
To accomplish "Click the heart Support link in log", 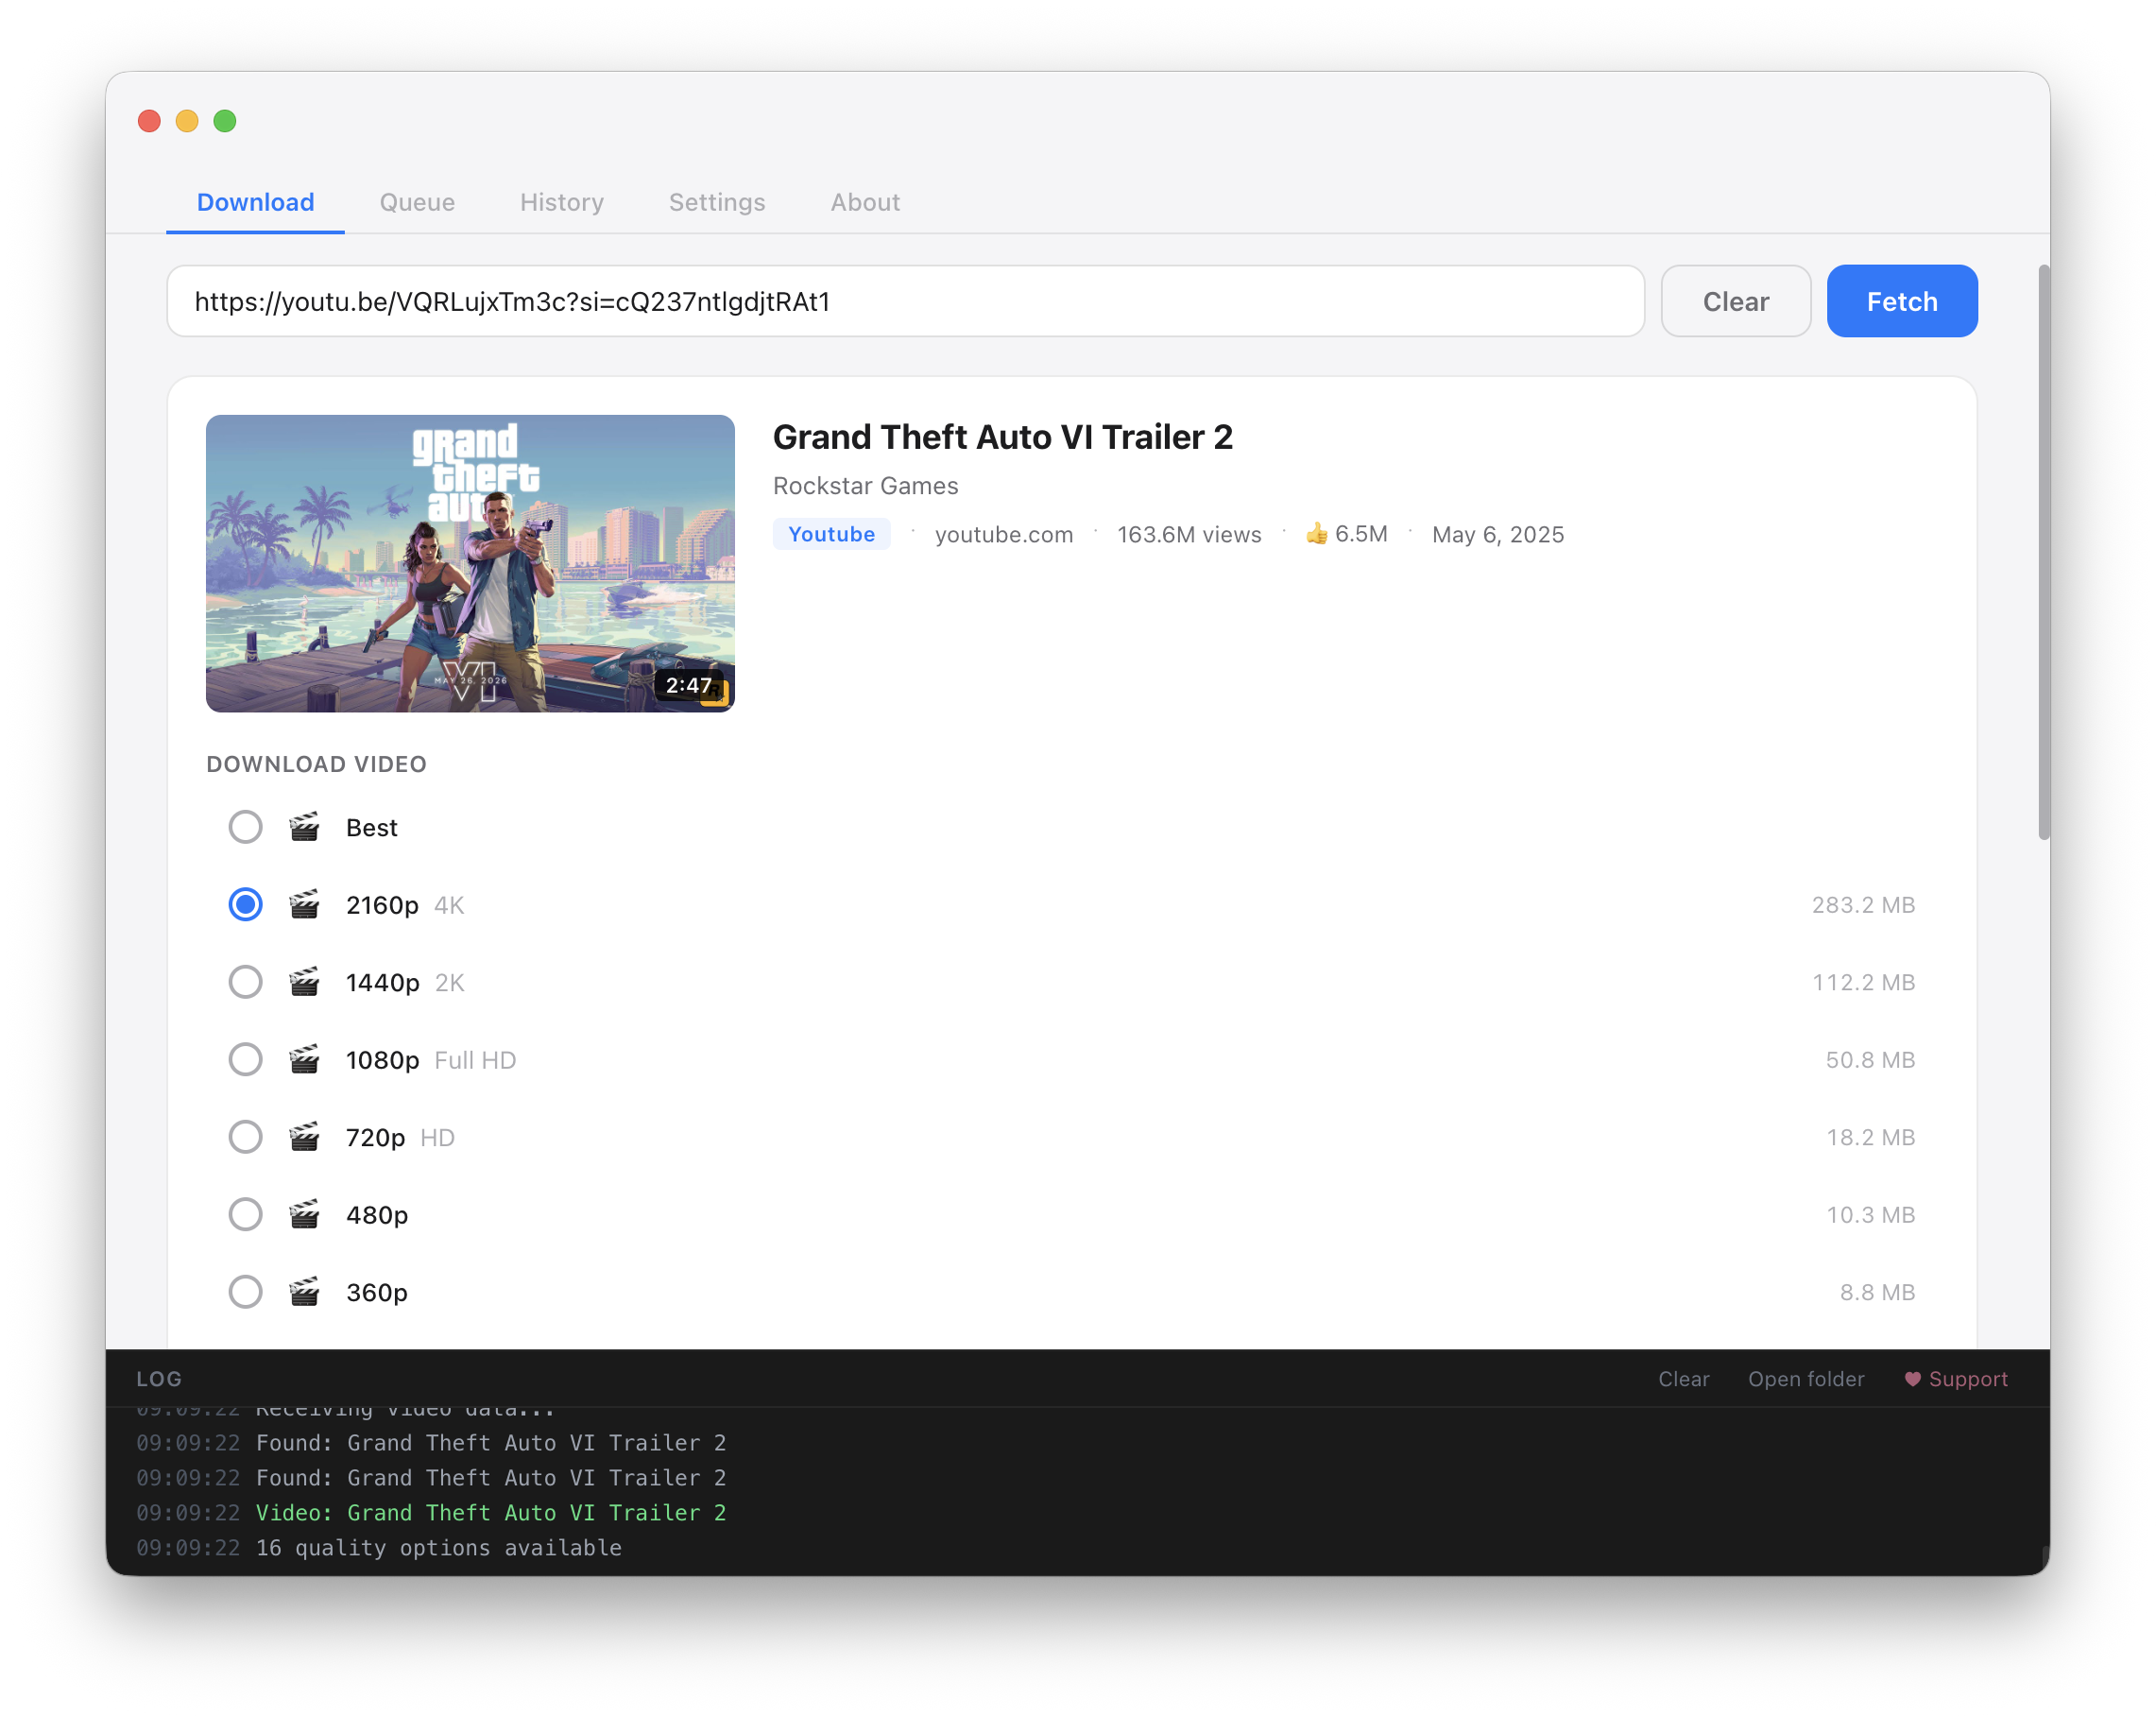I will 1955,1379.
